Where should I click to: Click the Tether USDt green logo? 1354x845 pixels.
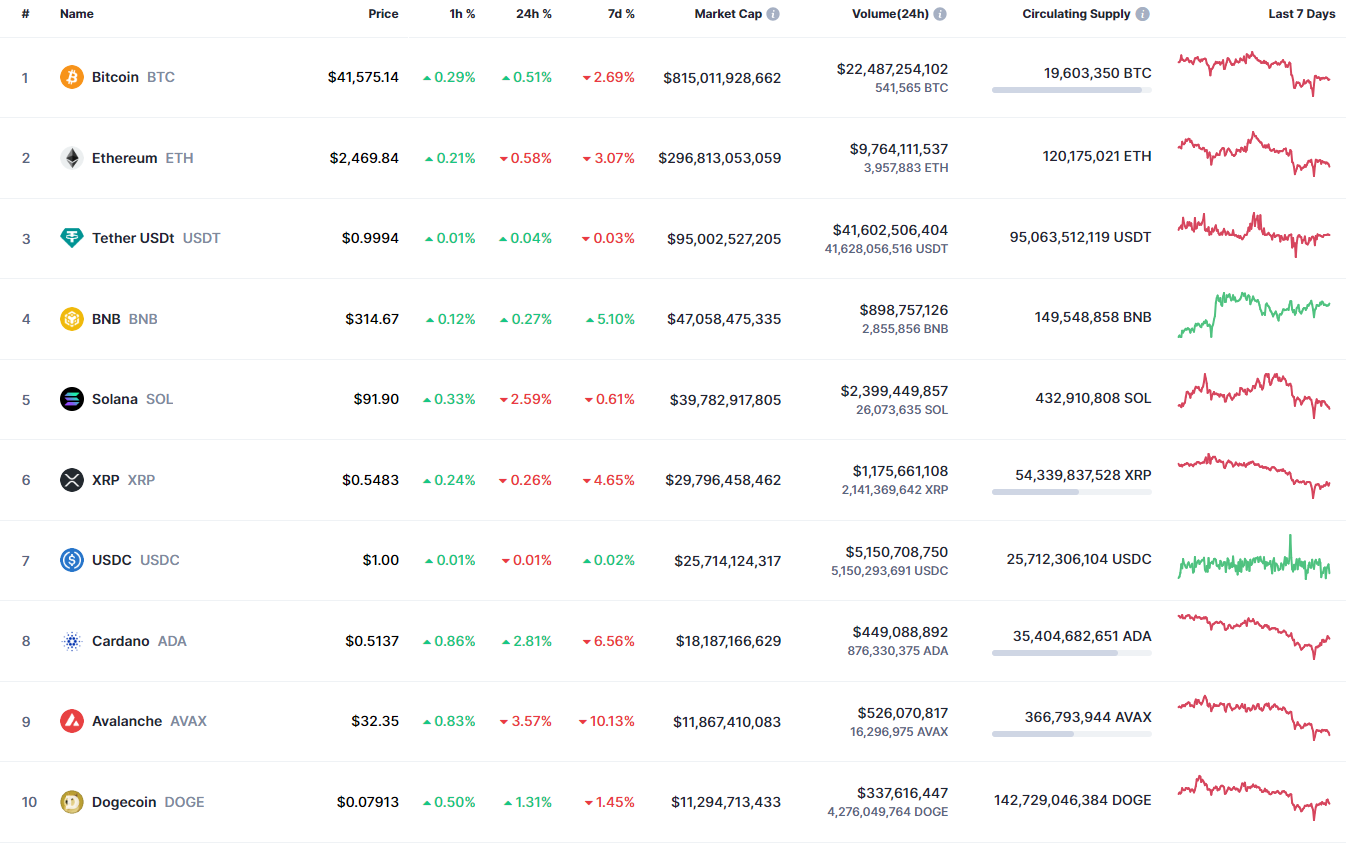(x=72, y=238)
